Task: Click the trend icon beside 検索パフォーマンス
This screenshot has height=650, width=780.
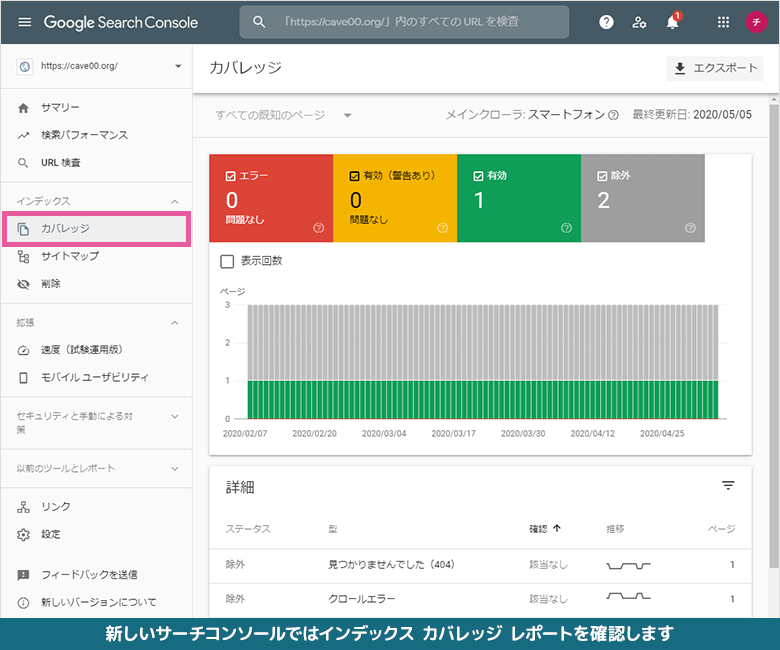Action: tap(23, 135)
